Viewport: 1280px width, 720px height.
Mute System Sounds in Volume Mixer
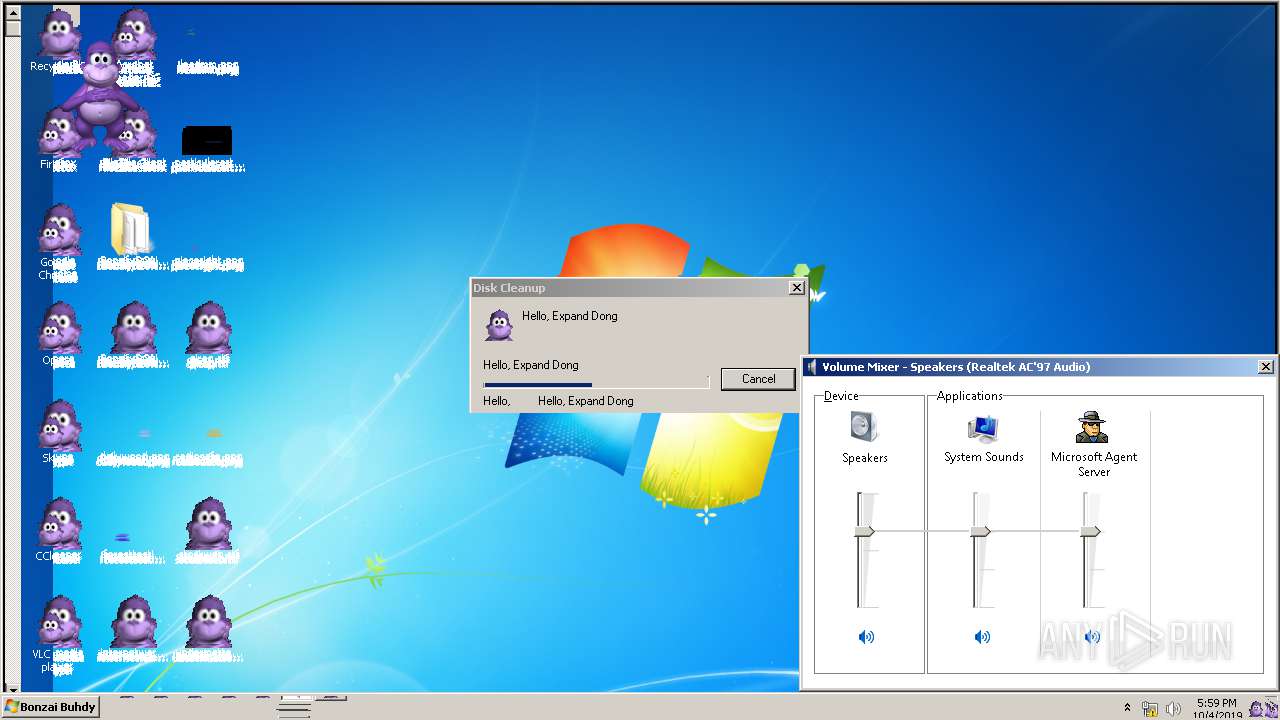(x=982, y=637)
